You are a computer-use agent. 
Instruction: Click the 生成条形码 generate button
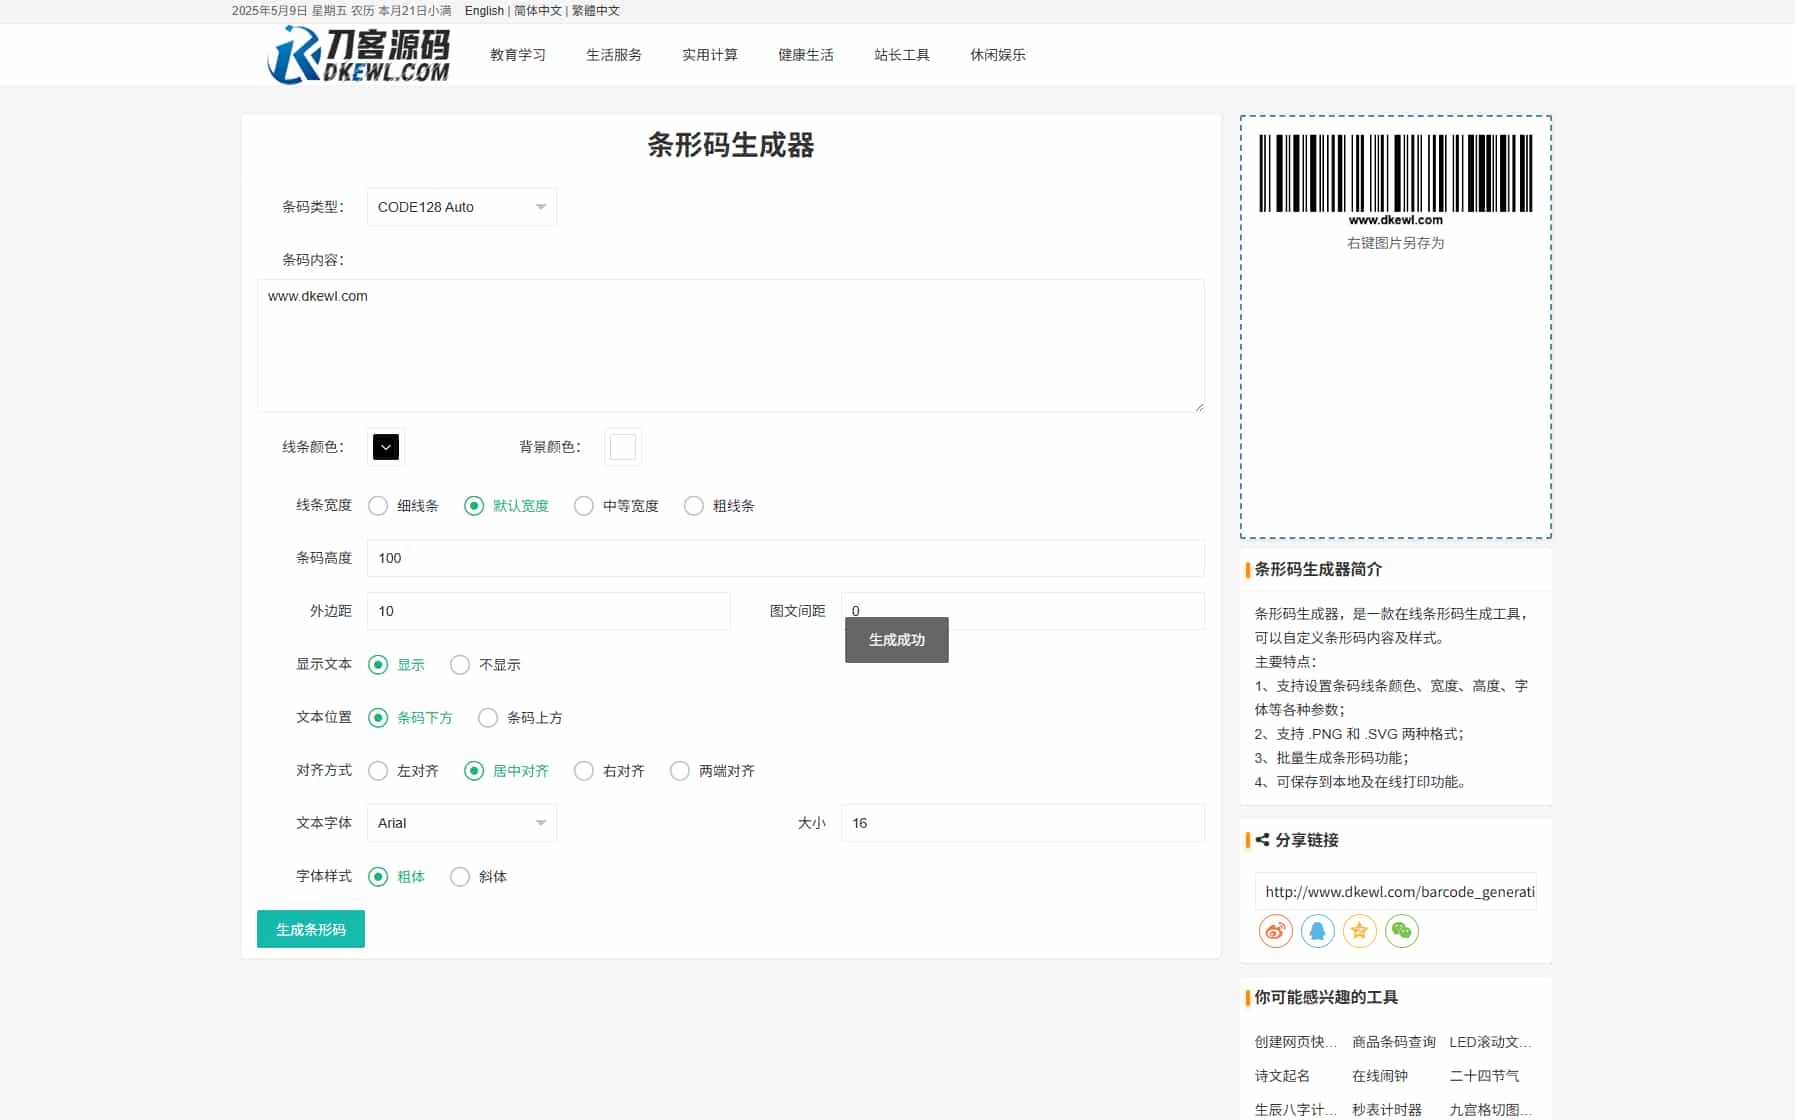(310, 929)
